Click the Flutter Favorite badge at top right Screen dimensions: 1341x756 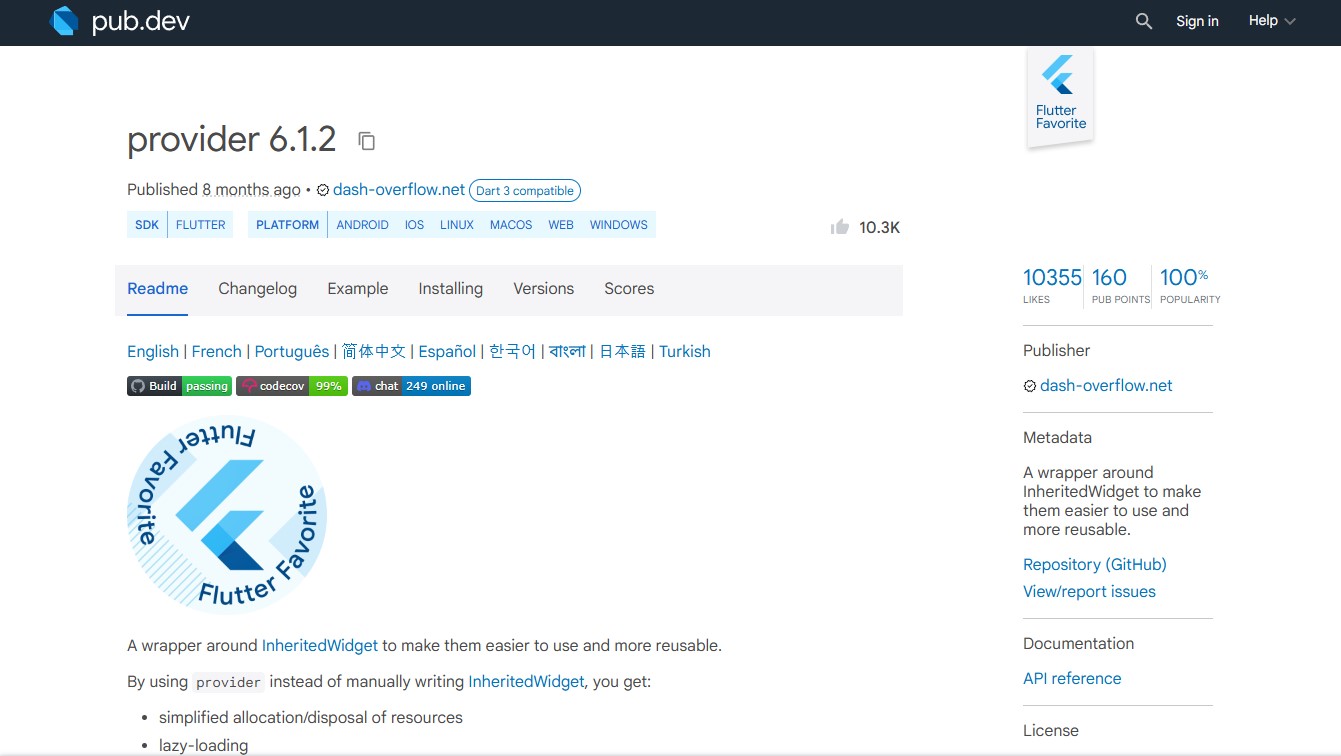[x=1061, y=98]
